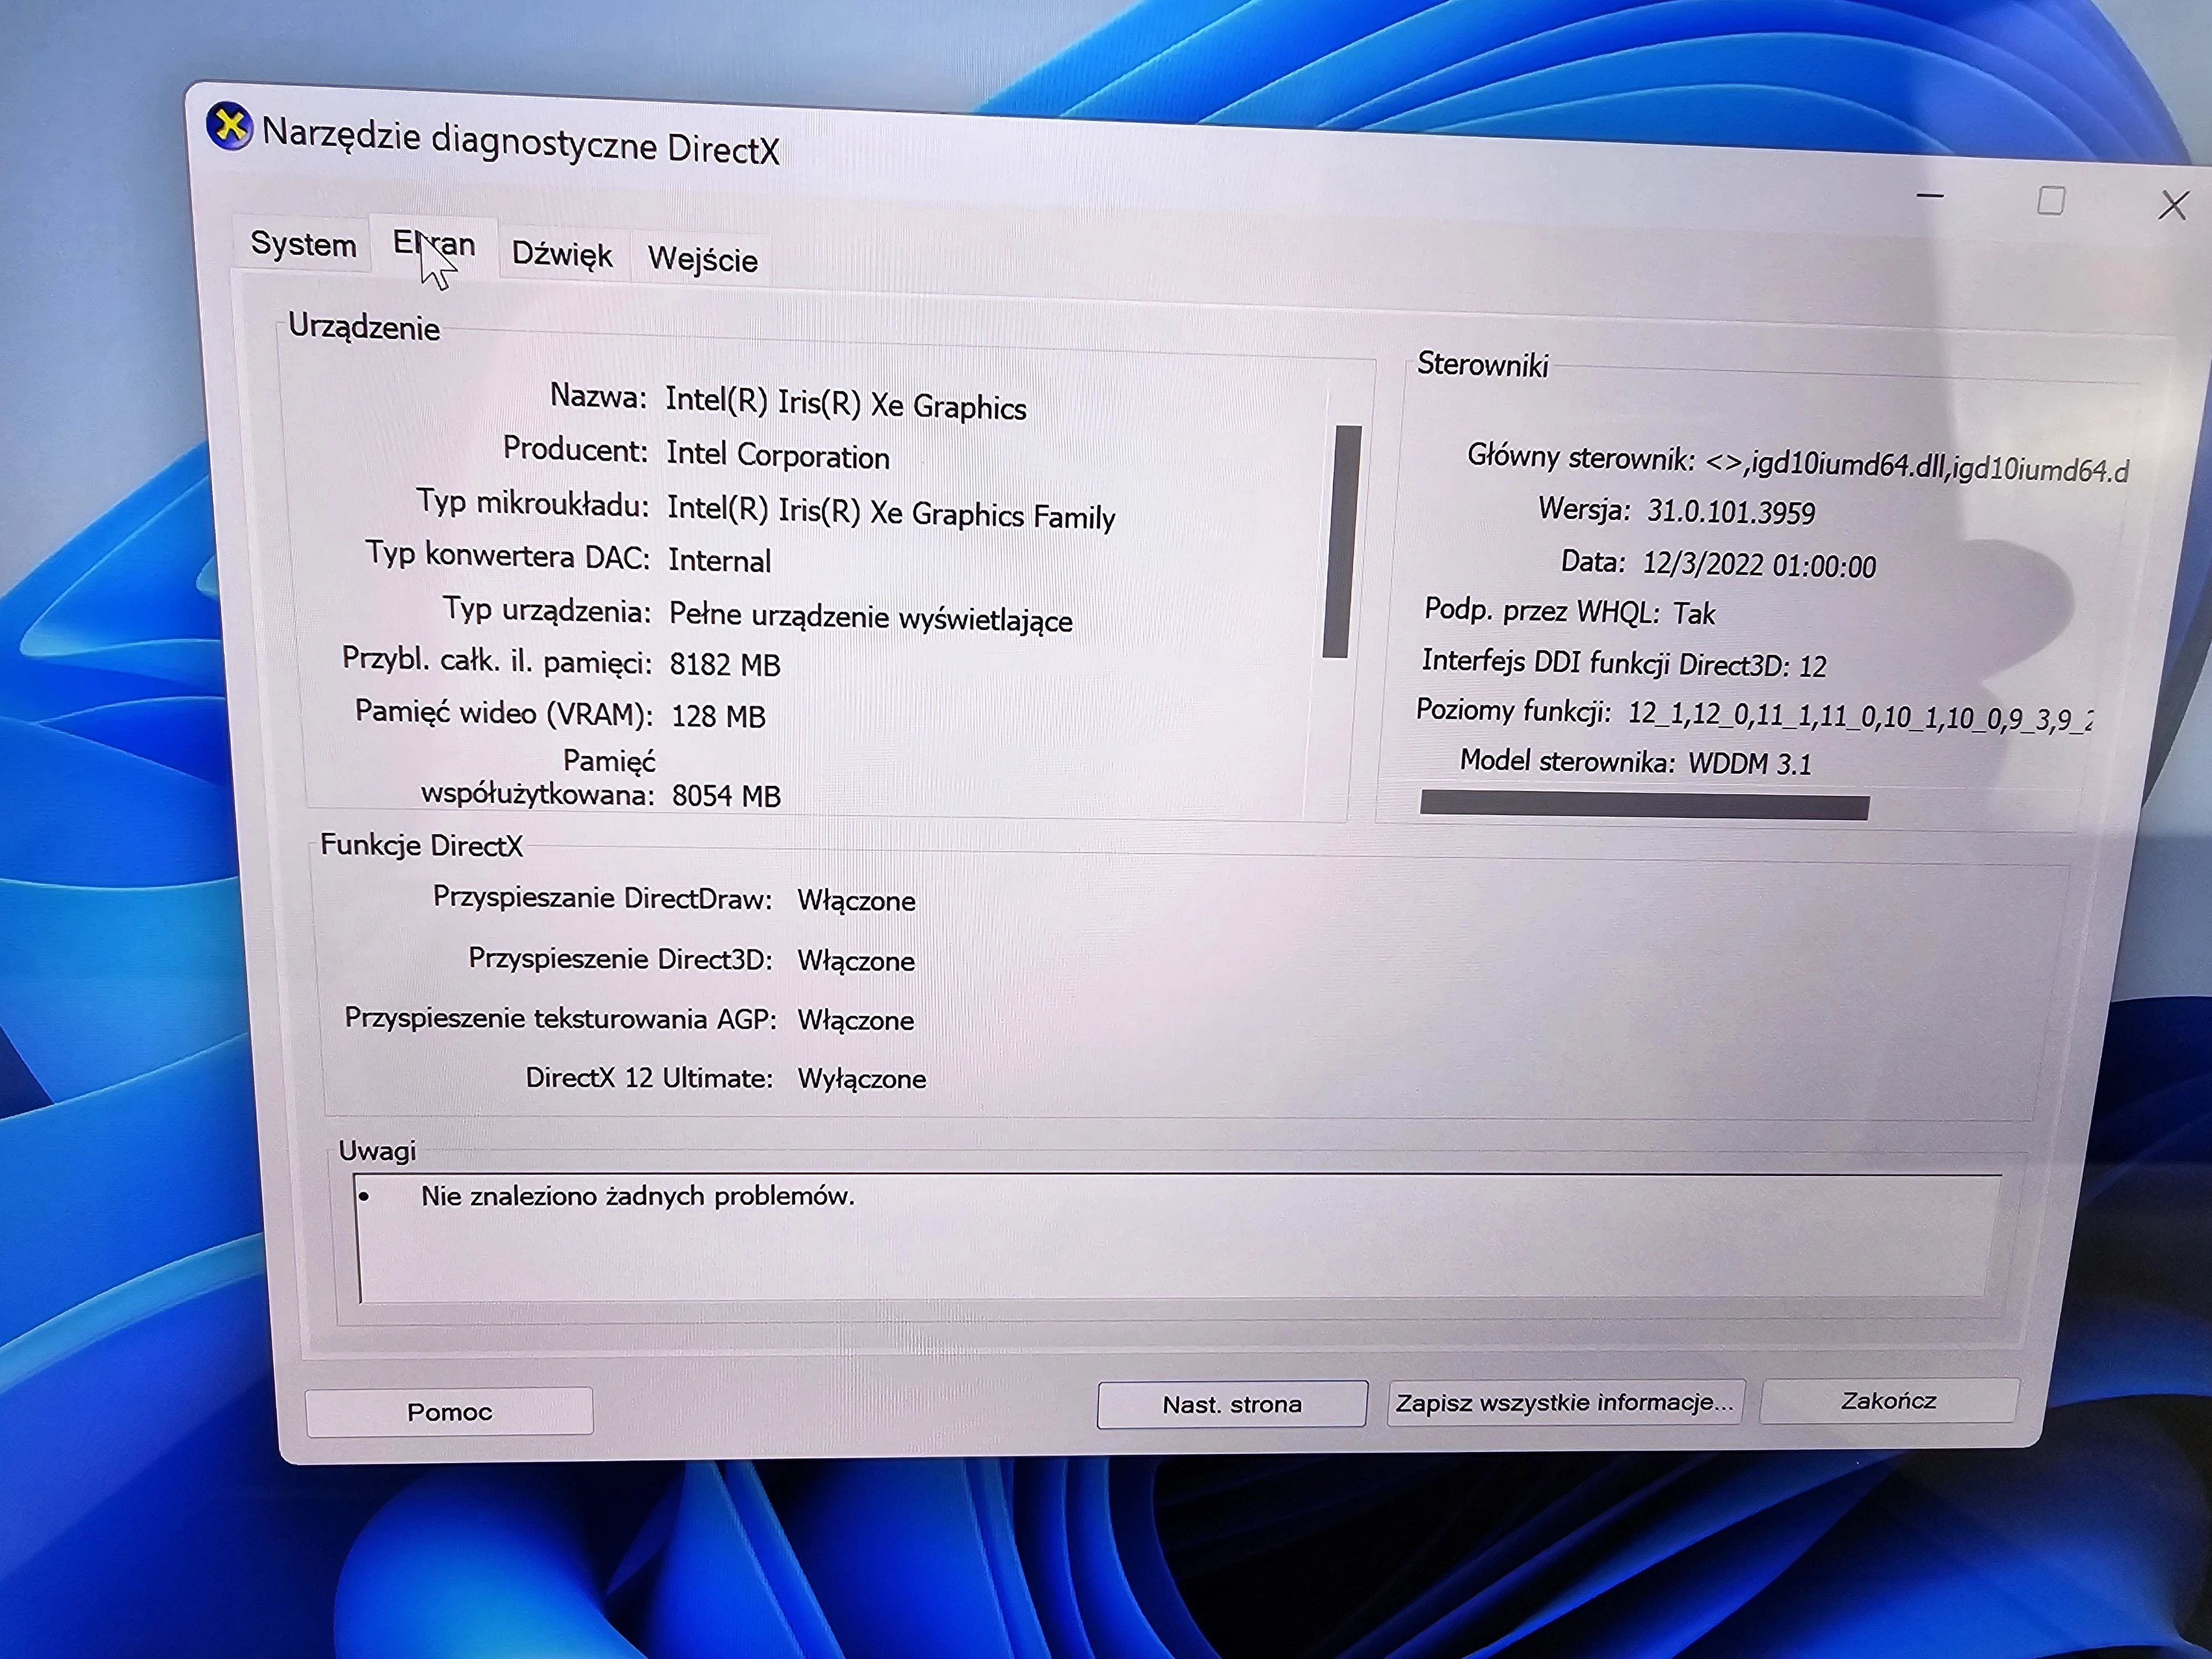Click the 'Sterowniki' group heading

click(x=1483, y=365)
